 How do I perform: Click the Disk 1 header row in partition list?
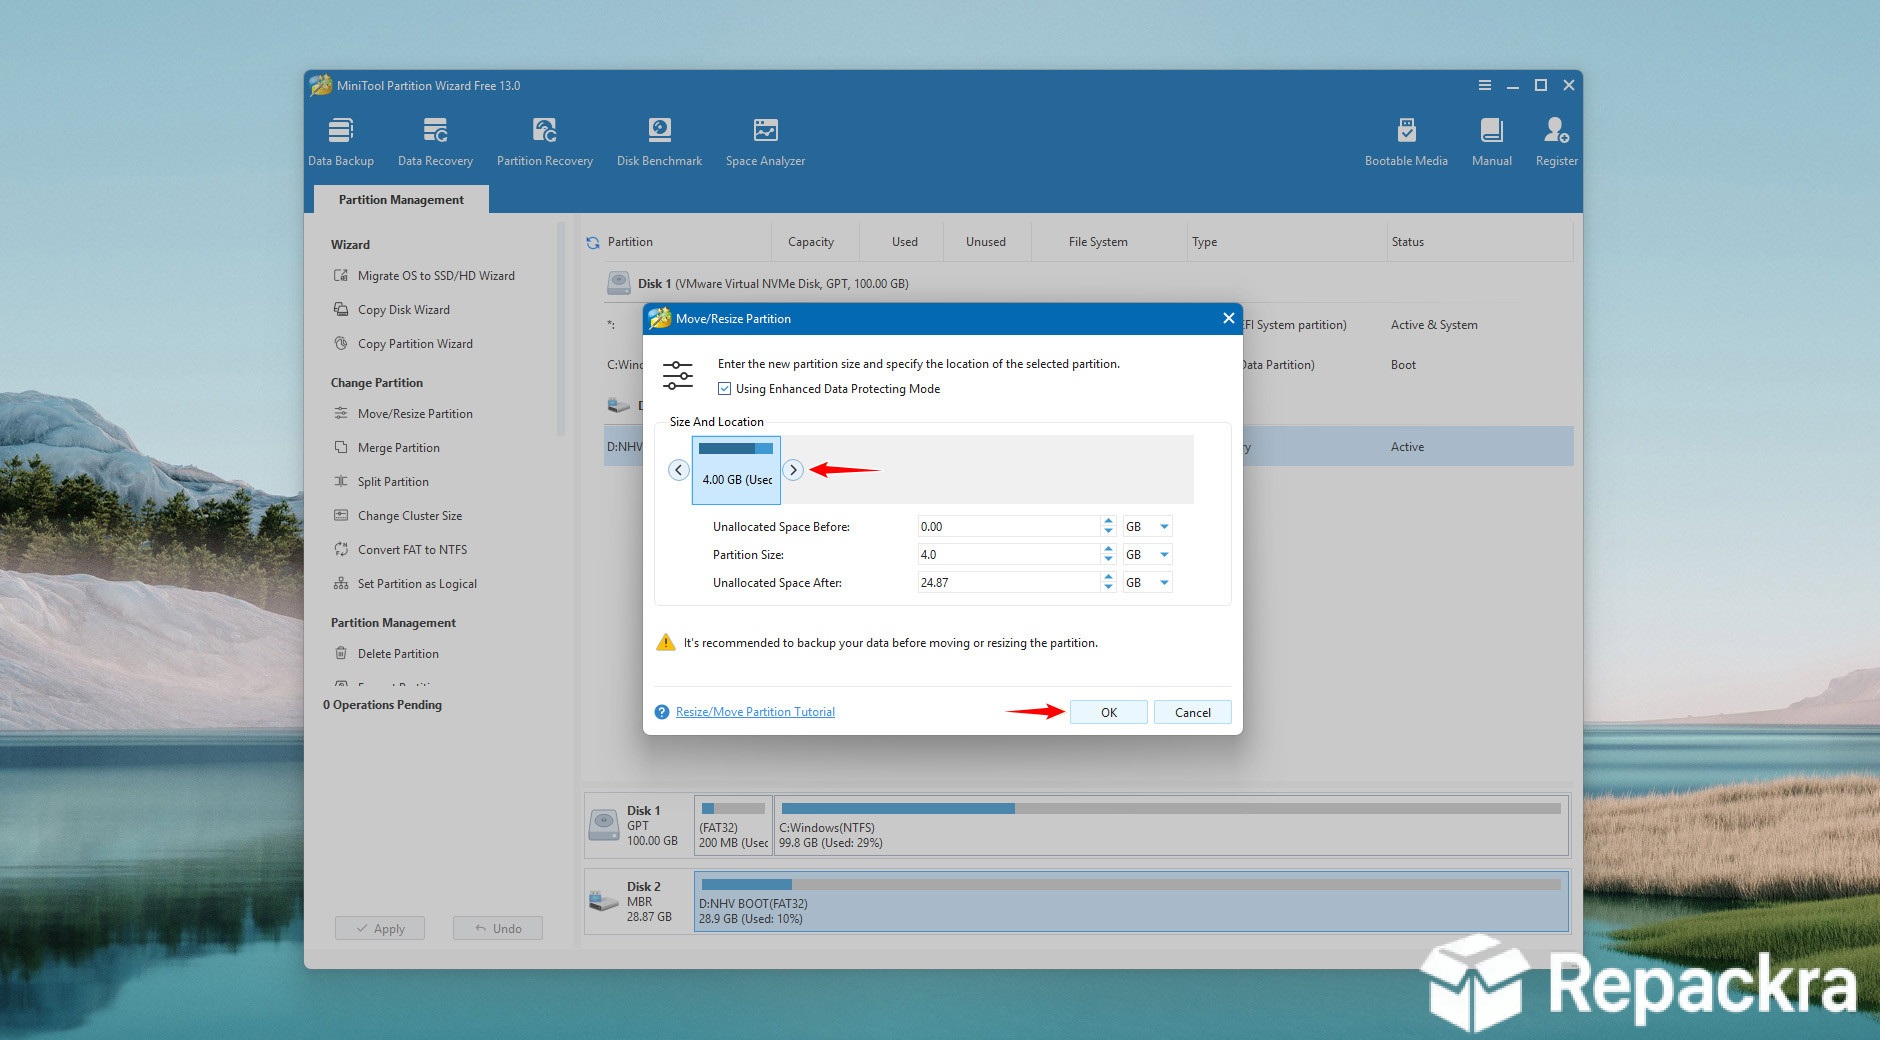pos(1088,284)
